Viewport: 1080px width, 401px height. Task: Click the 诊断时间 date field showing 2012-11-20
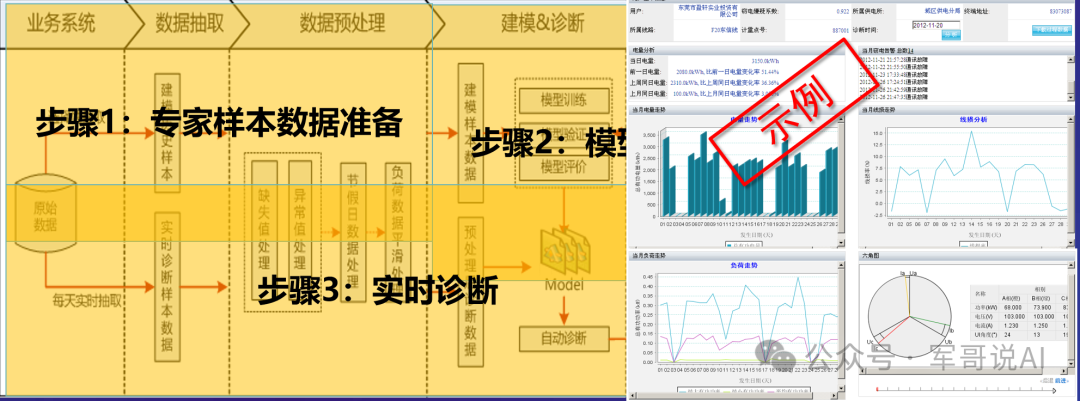point(936,25)
